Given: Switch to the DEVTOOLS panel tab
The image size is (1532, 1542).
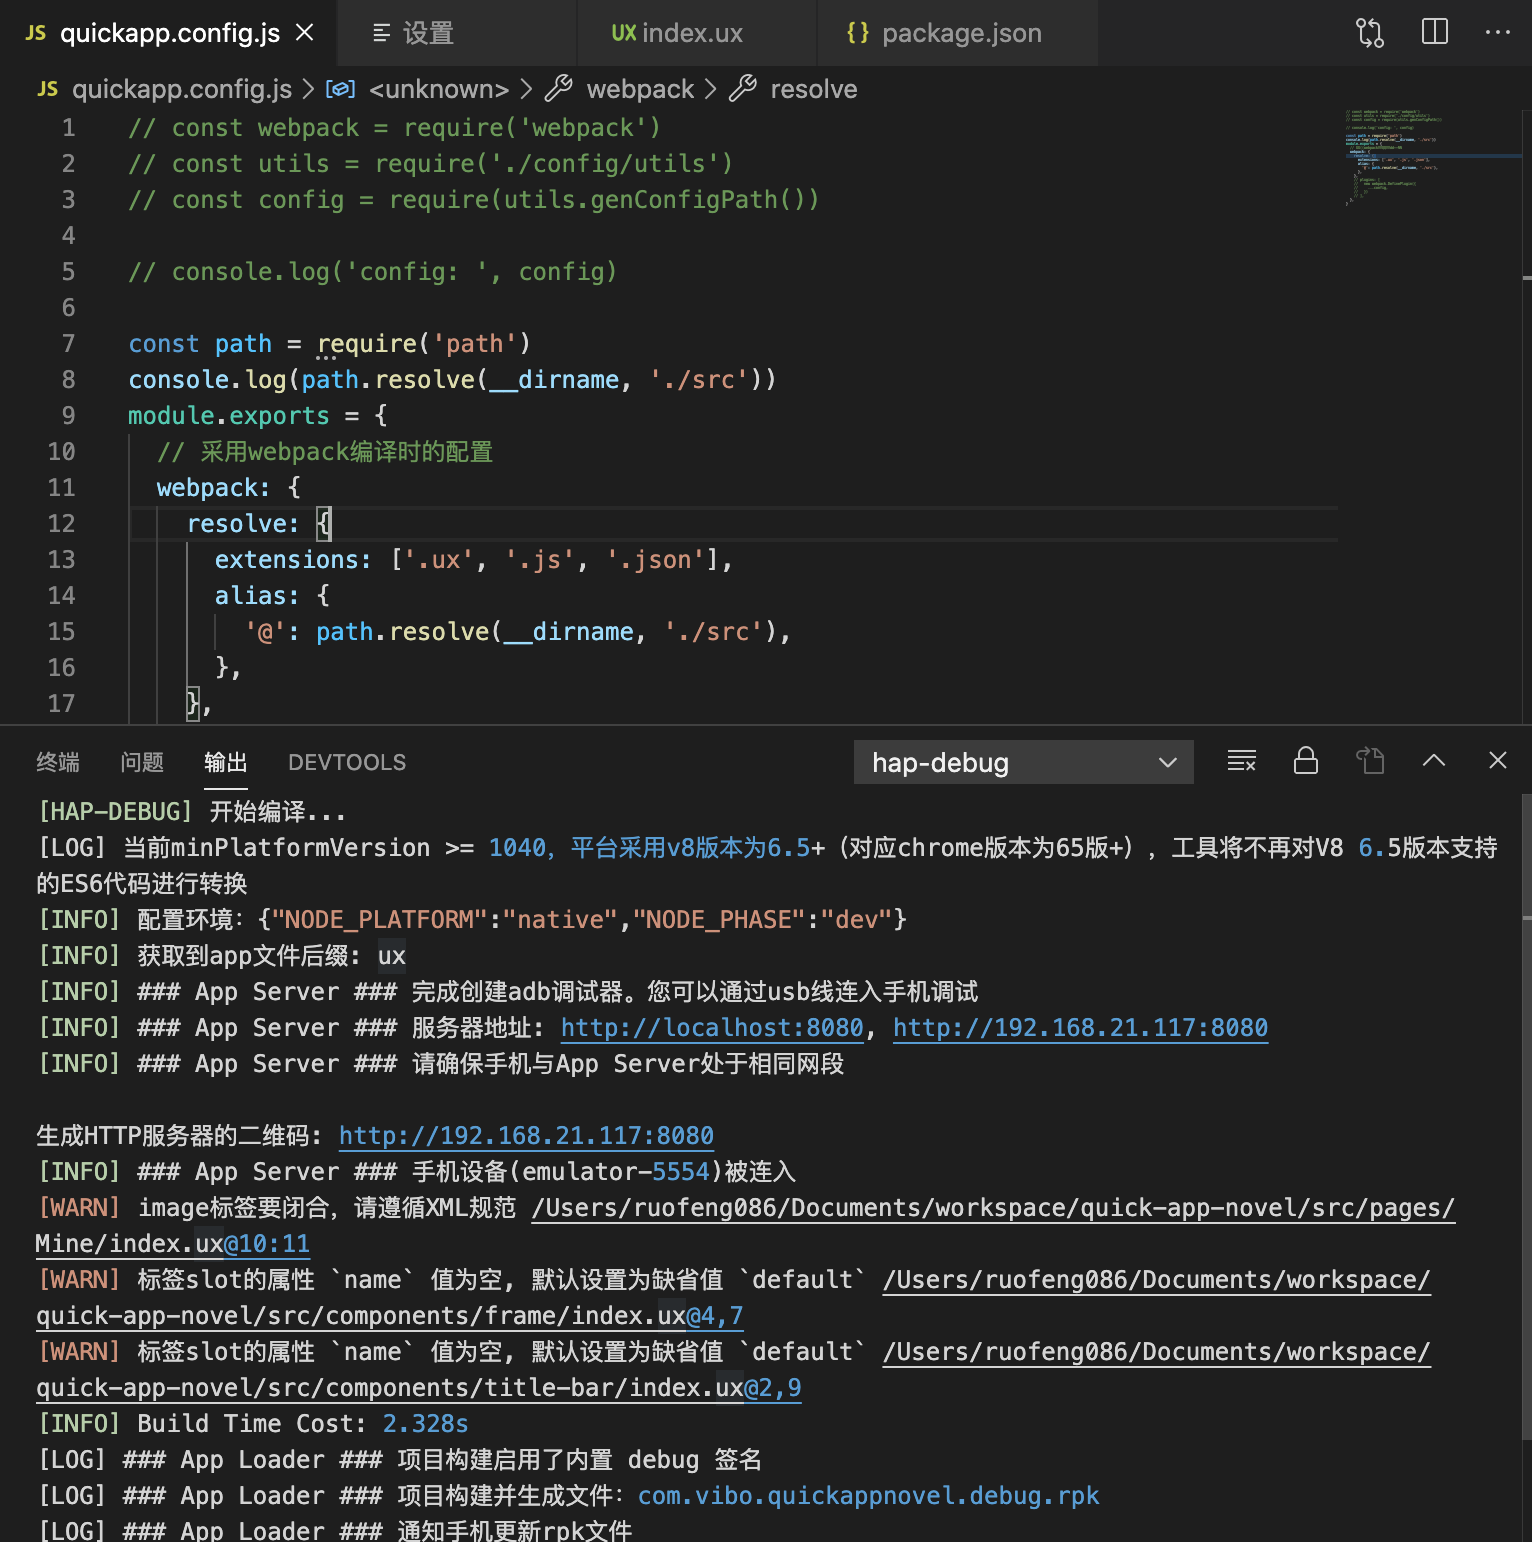Looking at the screenshot, I should 346,762.
